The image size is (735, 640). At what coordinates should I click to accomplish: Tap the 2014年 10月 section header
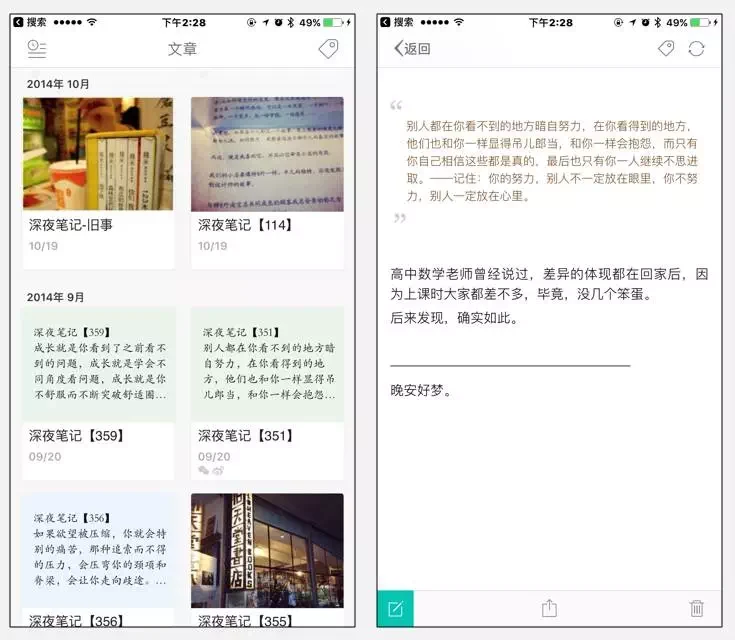58,84
